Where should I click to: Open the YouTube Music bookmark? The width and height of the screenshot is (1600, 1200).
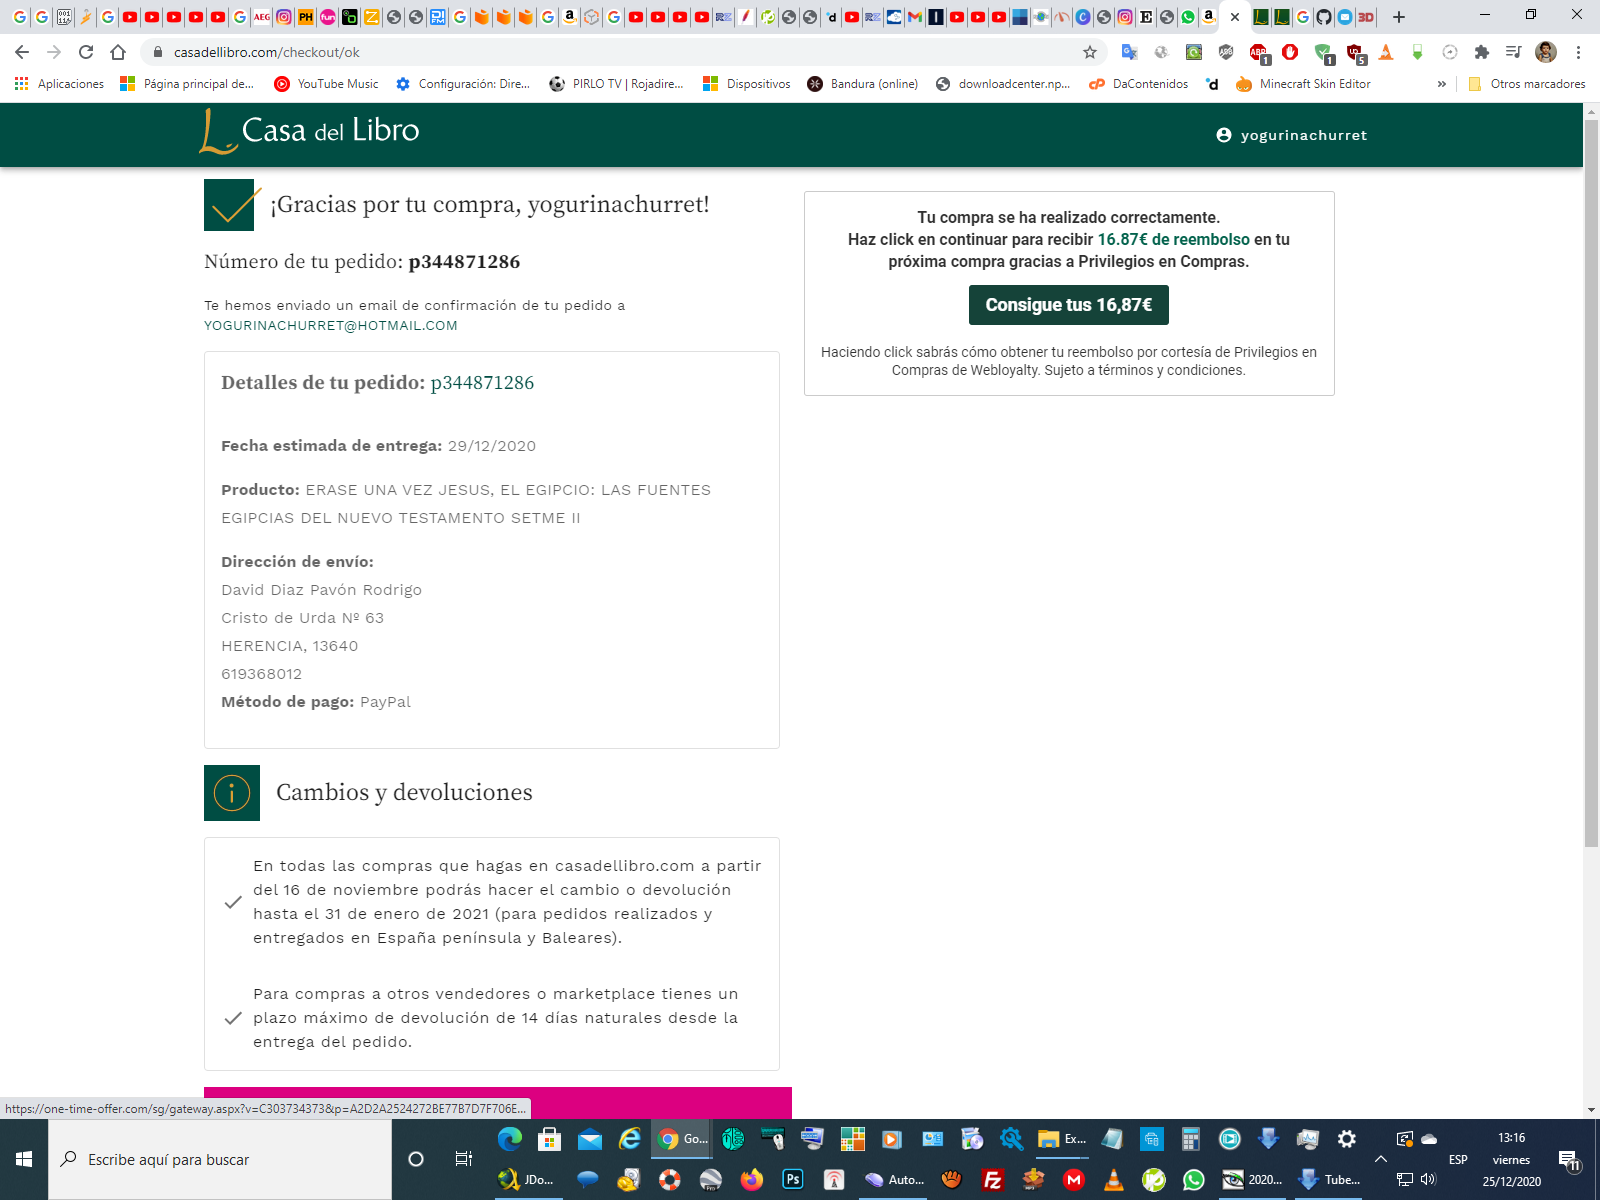(327, 84)
